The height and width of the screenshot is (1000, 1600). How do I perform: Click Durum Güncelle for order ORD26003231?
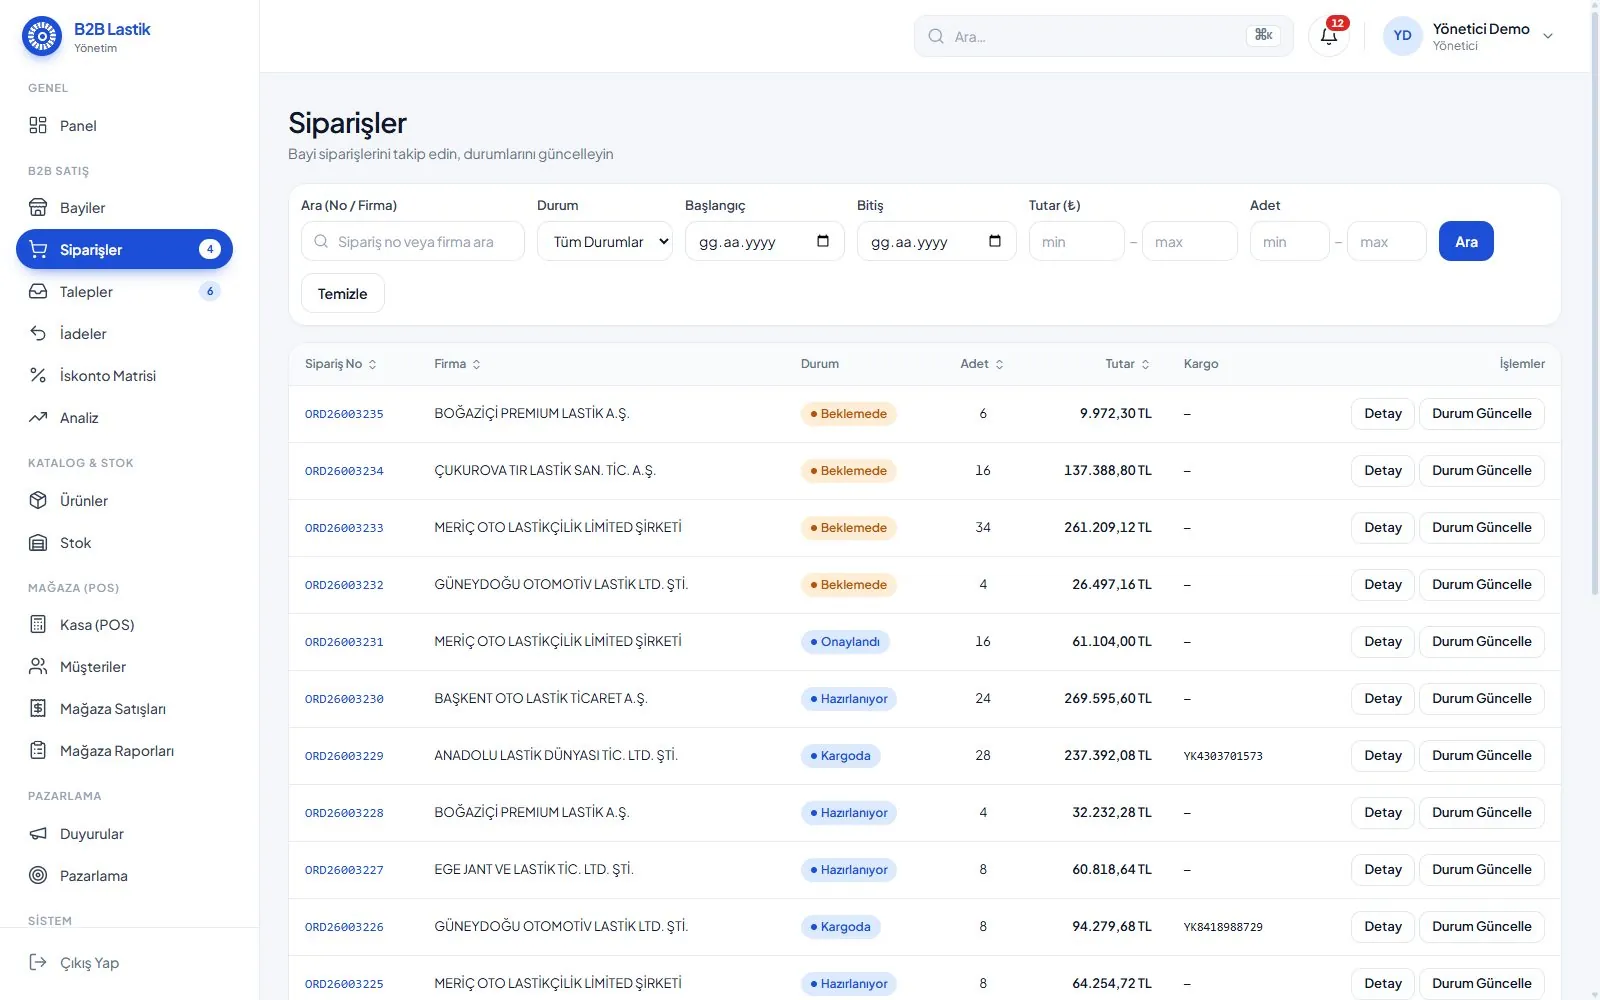pos(1481,641)
